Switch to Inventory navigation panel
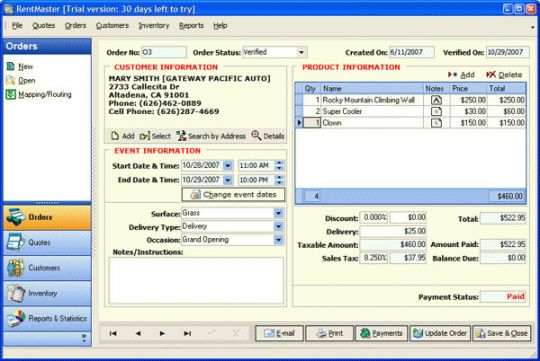 coord(47,293)
